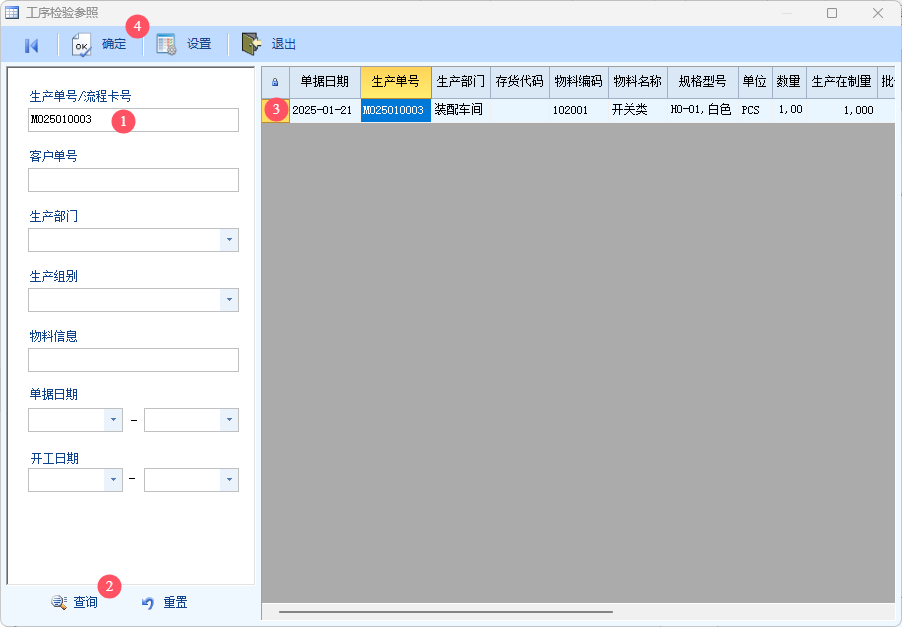Click the 重置 reset button text

pyautogui.click(x=175, y=603)
